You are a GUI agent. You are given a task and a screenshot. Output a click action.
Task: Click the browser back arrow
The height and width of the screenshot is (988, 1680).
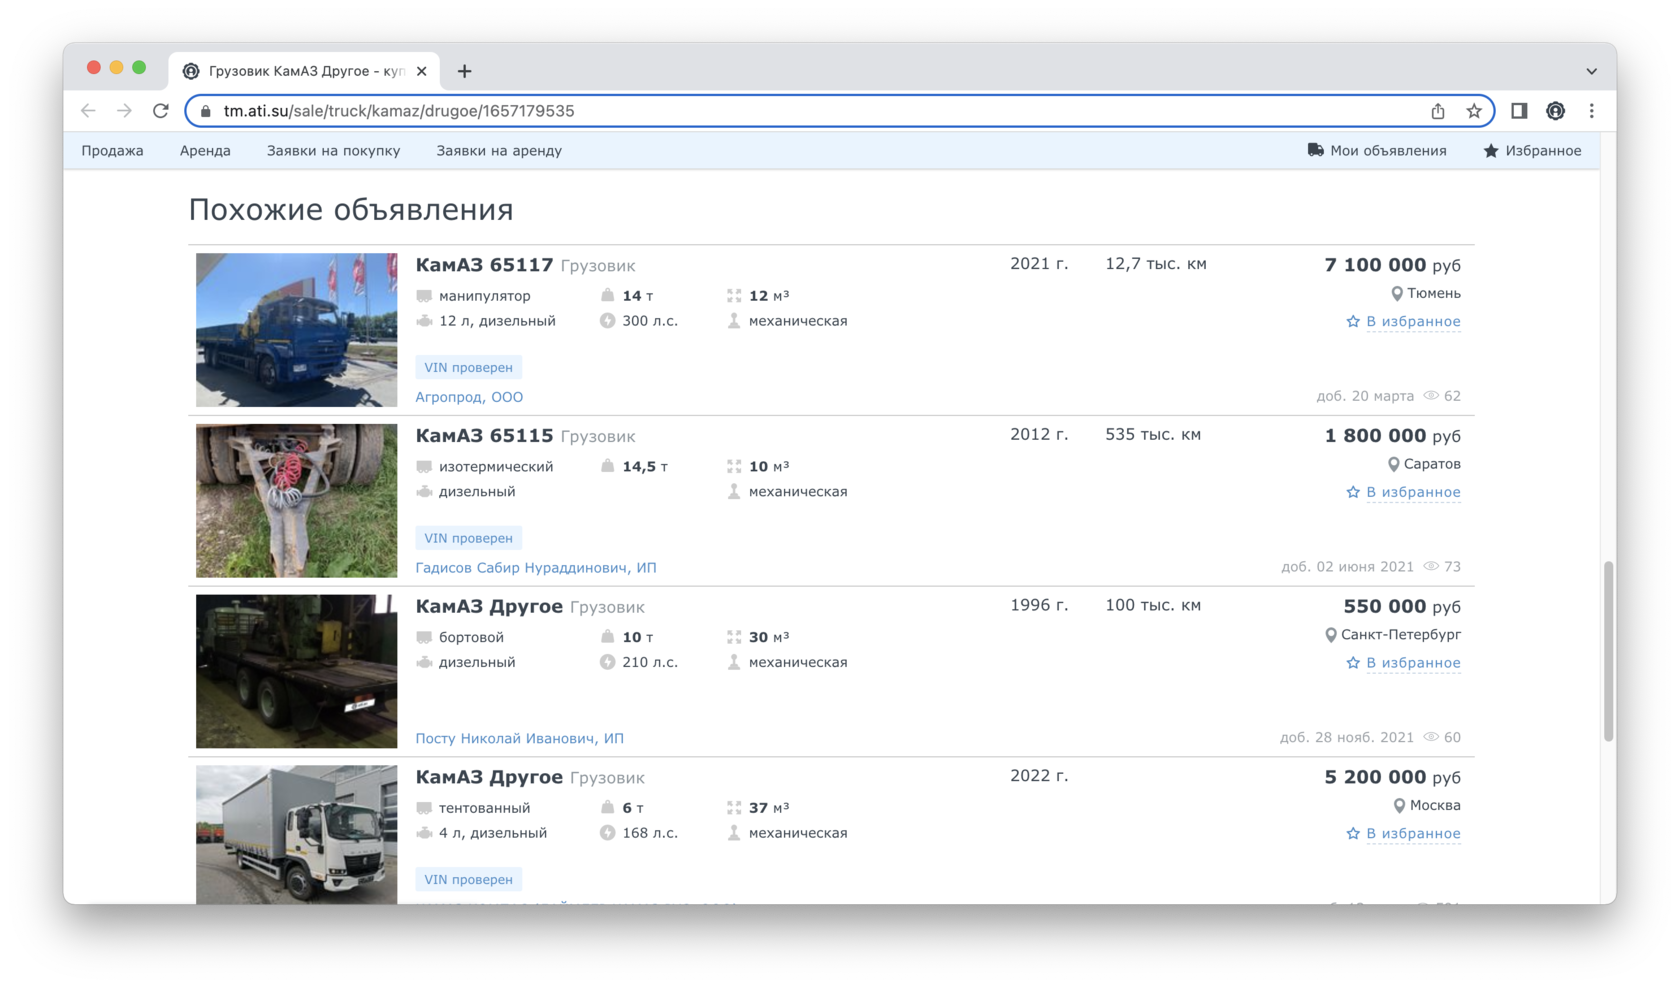88,111
